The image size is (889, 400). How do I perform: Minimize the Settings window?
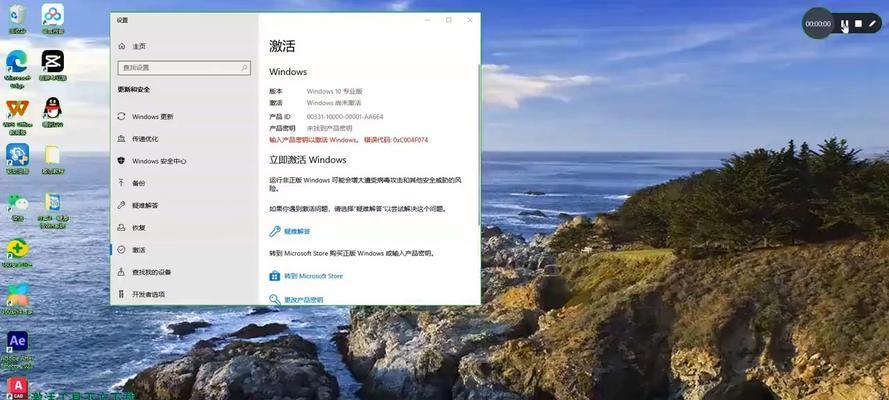427,20
